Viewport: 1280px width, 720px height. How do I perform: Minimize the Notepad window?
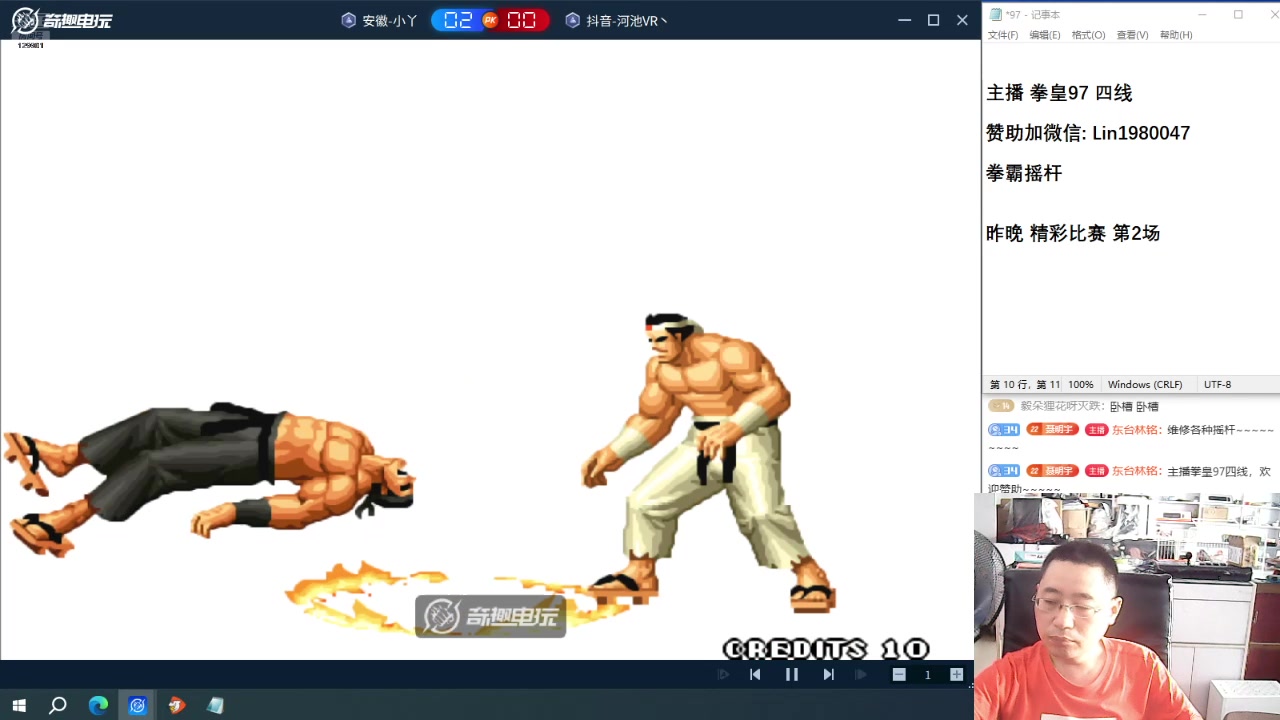(x=1203, y=14)
